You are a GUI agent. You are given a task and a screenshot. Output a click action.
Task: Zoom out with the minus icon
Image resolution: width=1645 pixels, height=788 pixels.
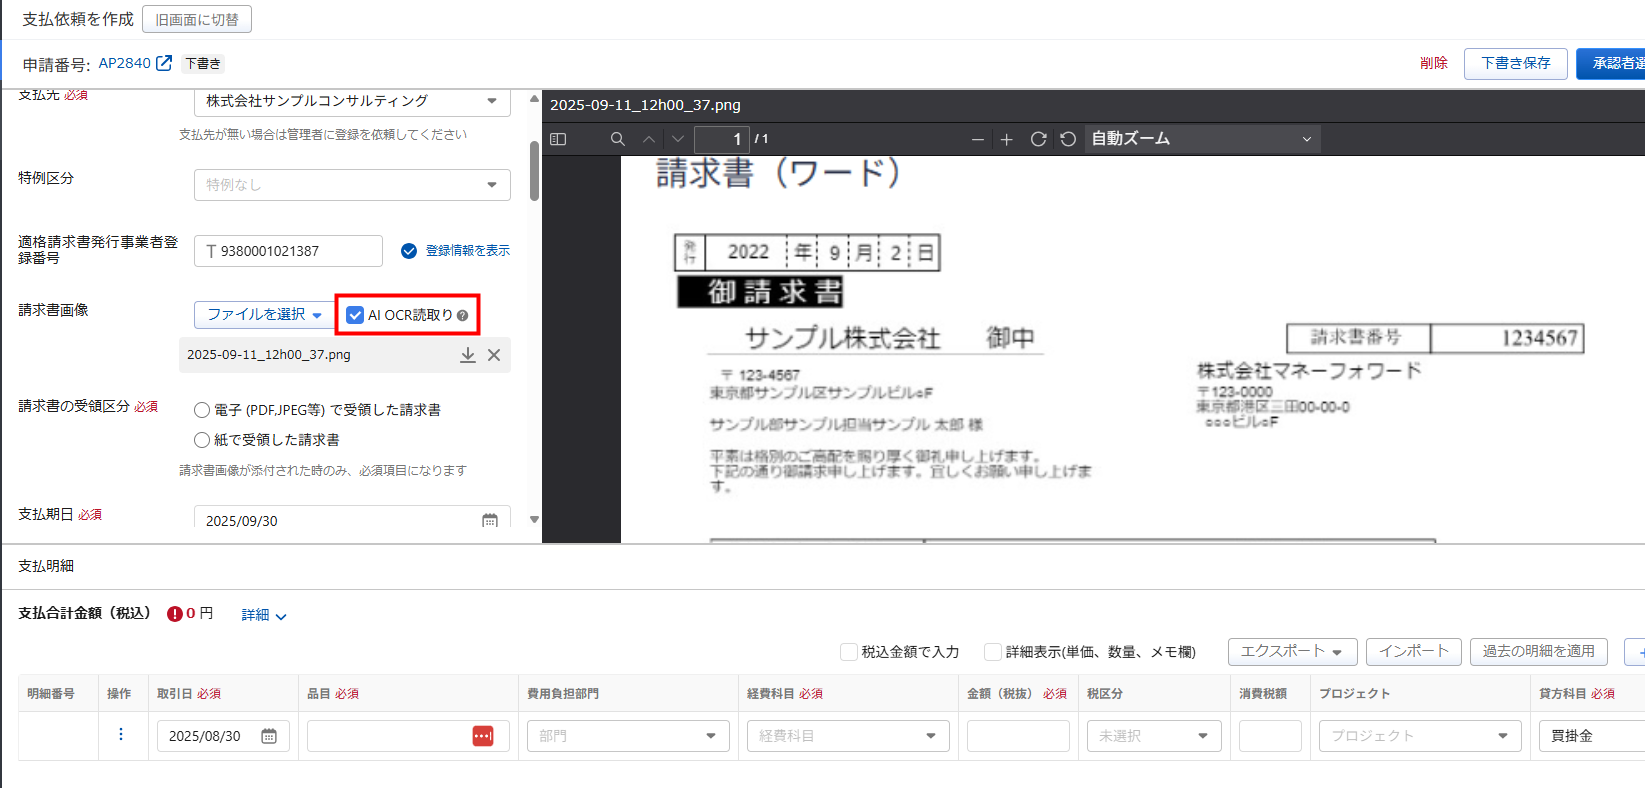[978, 139]
